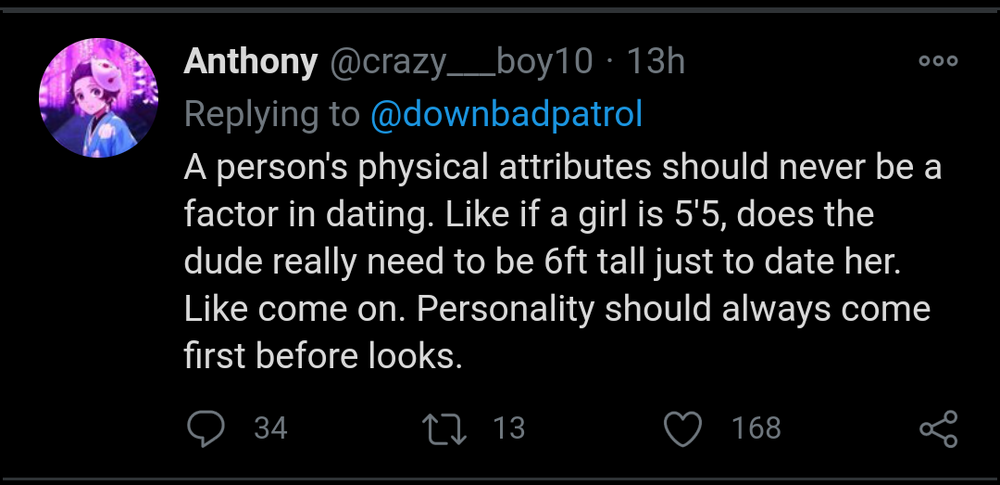
Task: Open the three-dot more options menu
Action: point(938,61)
